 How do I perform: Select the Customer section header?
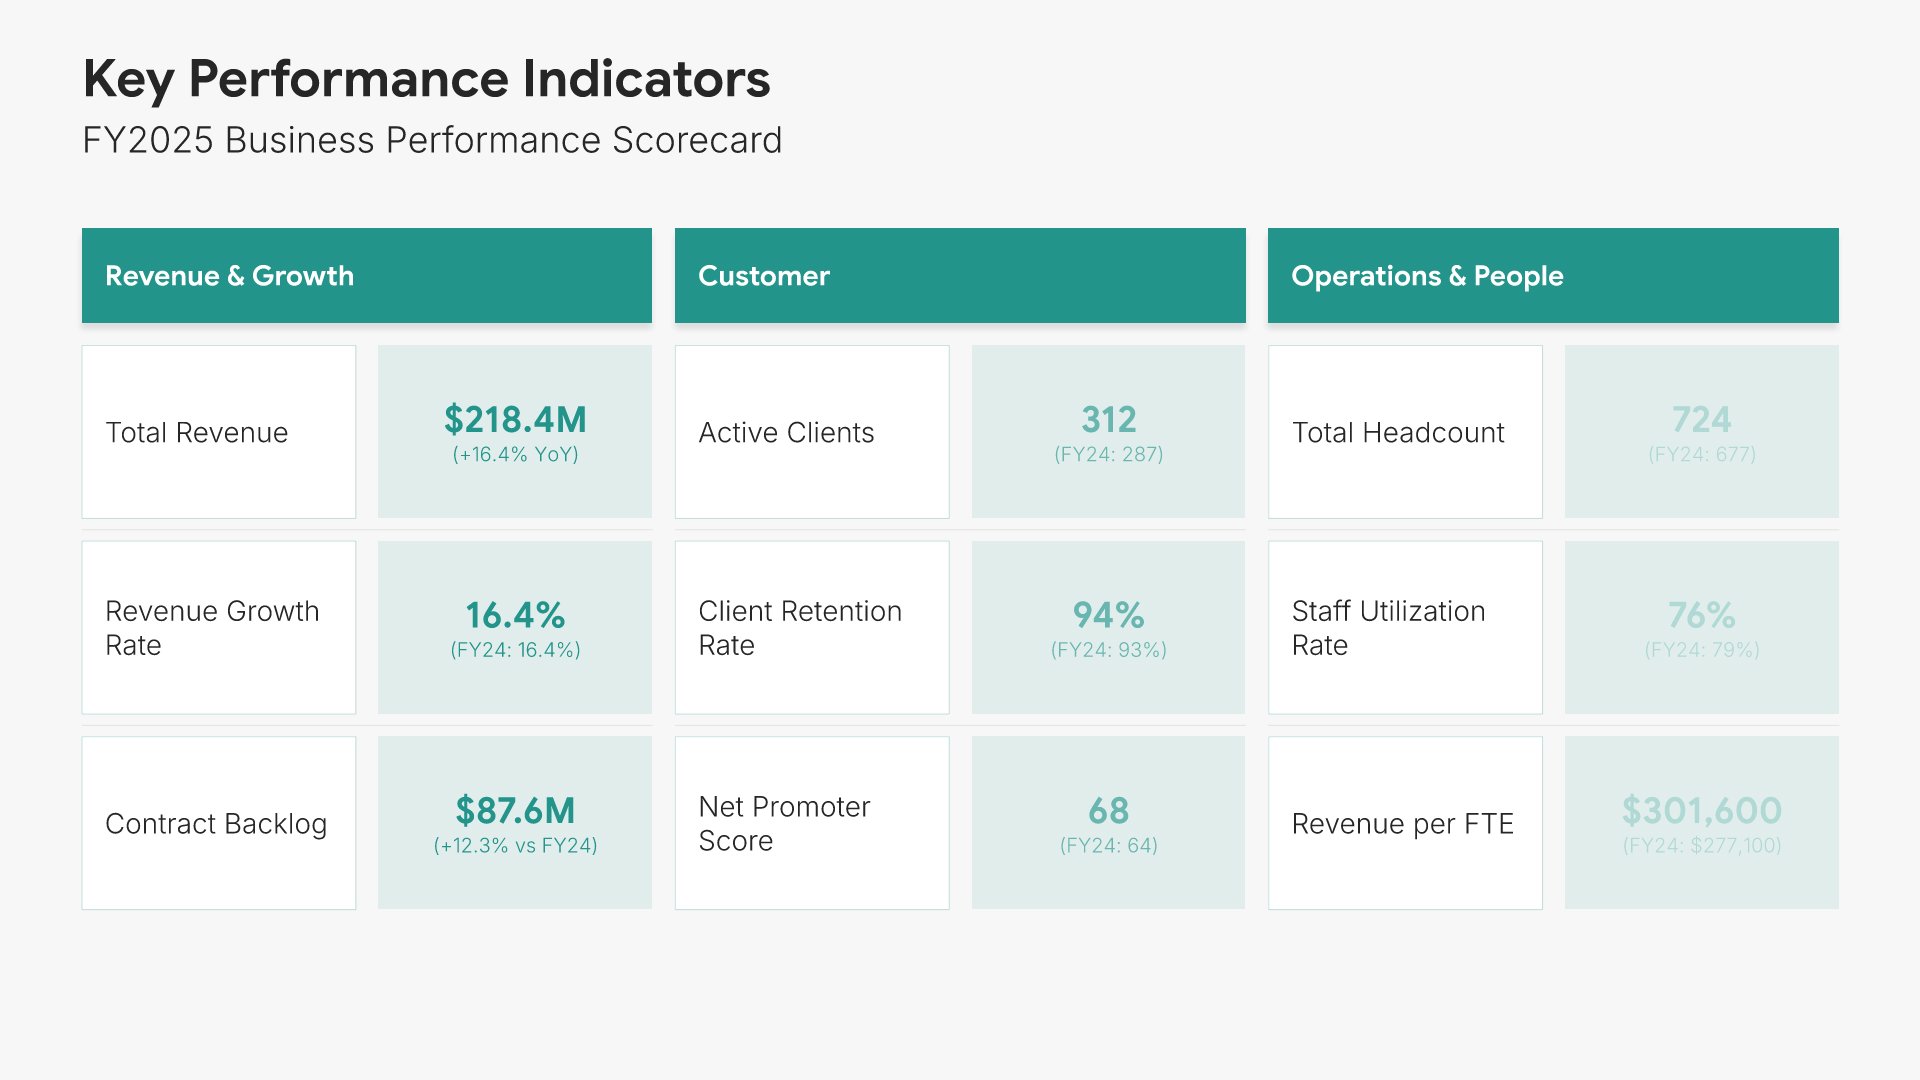click(959, 275)
